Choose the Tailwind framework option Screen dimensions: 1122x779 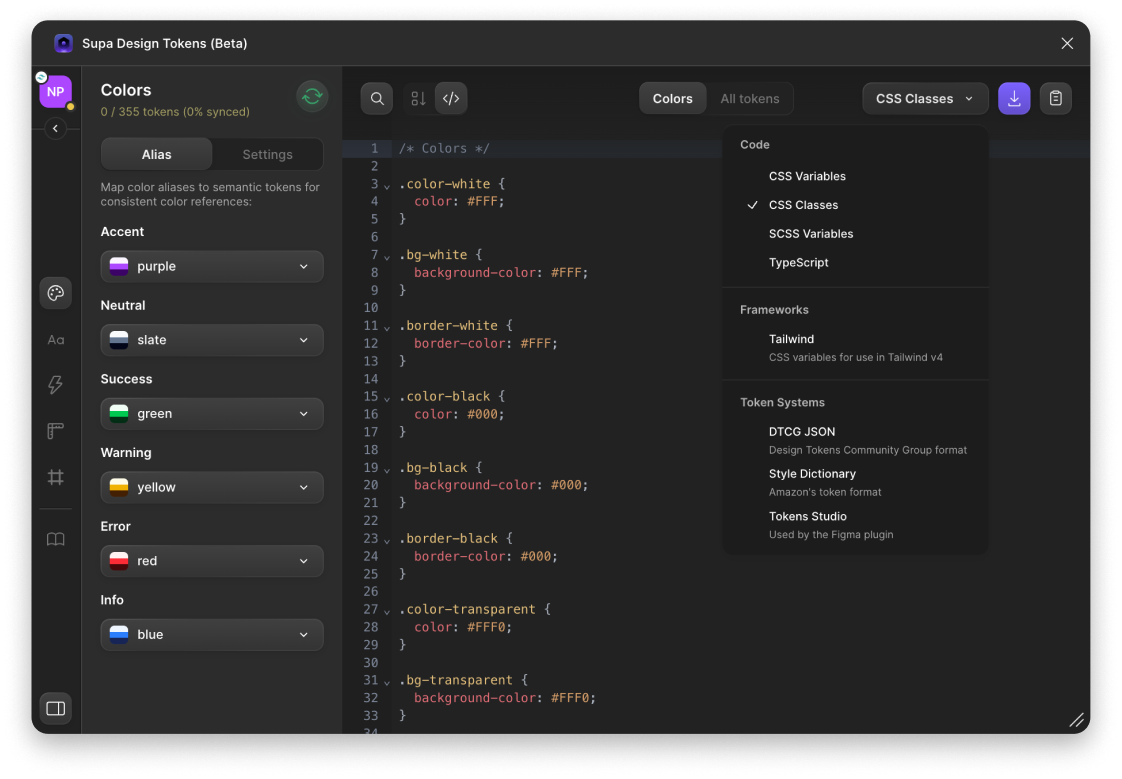856,348
